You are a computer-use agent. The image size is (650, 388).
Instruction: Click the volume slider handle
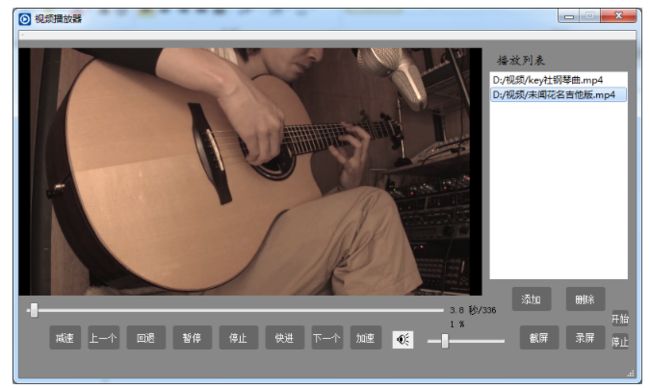point(445,341)
